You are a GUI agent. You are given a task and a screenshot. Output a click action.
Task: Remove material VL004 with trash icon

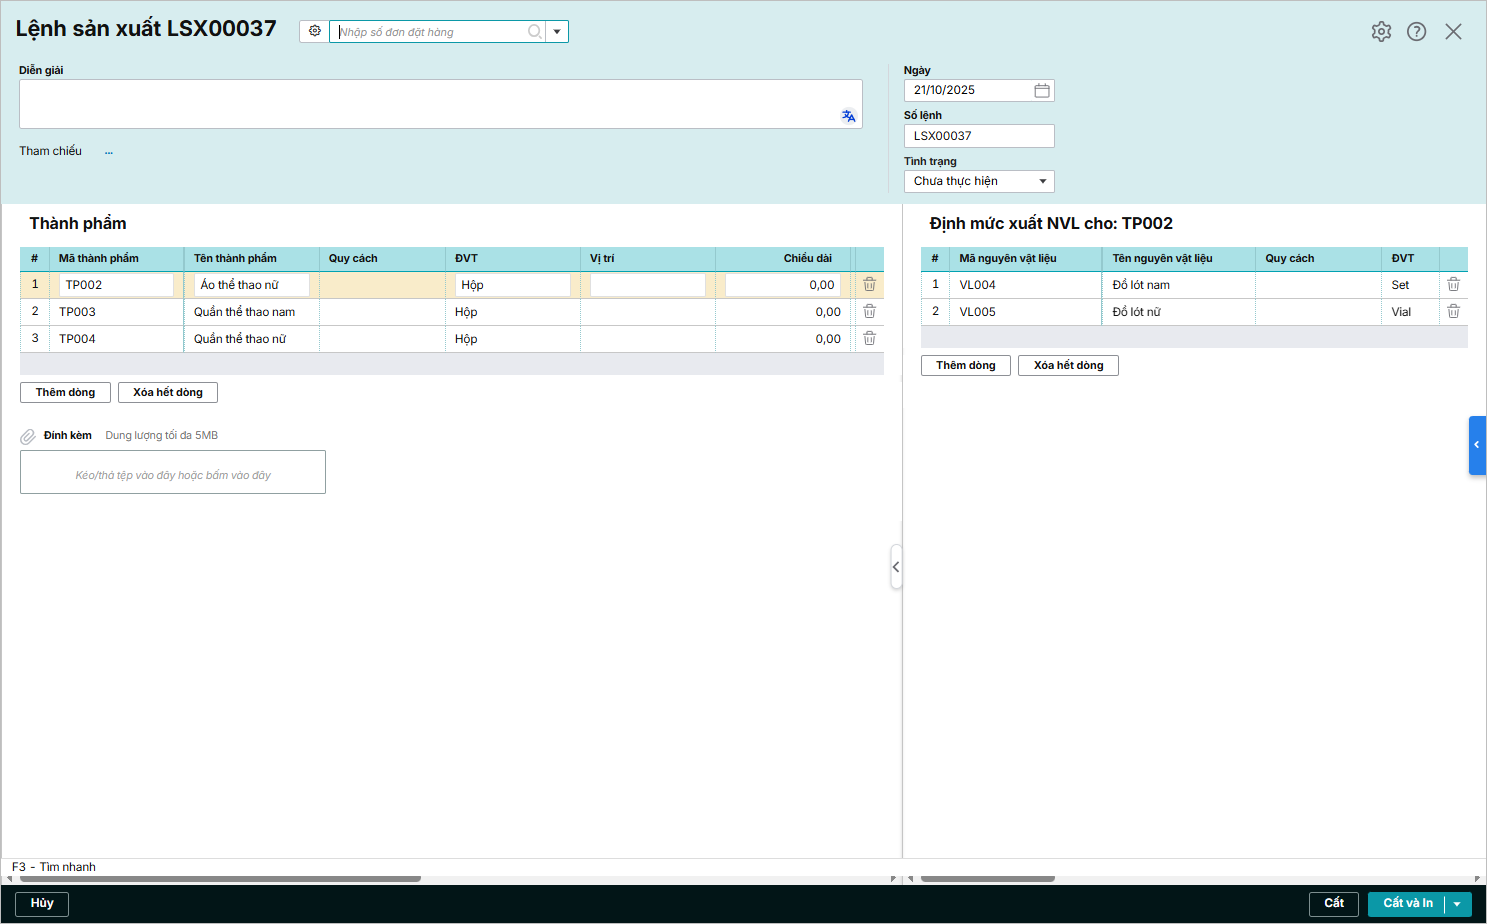coord(1453,285)
